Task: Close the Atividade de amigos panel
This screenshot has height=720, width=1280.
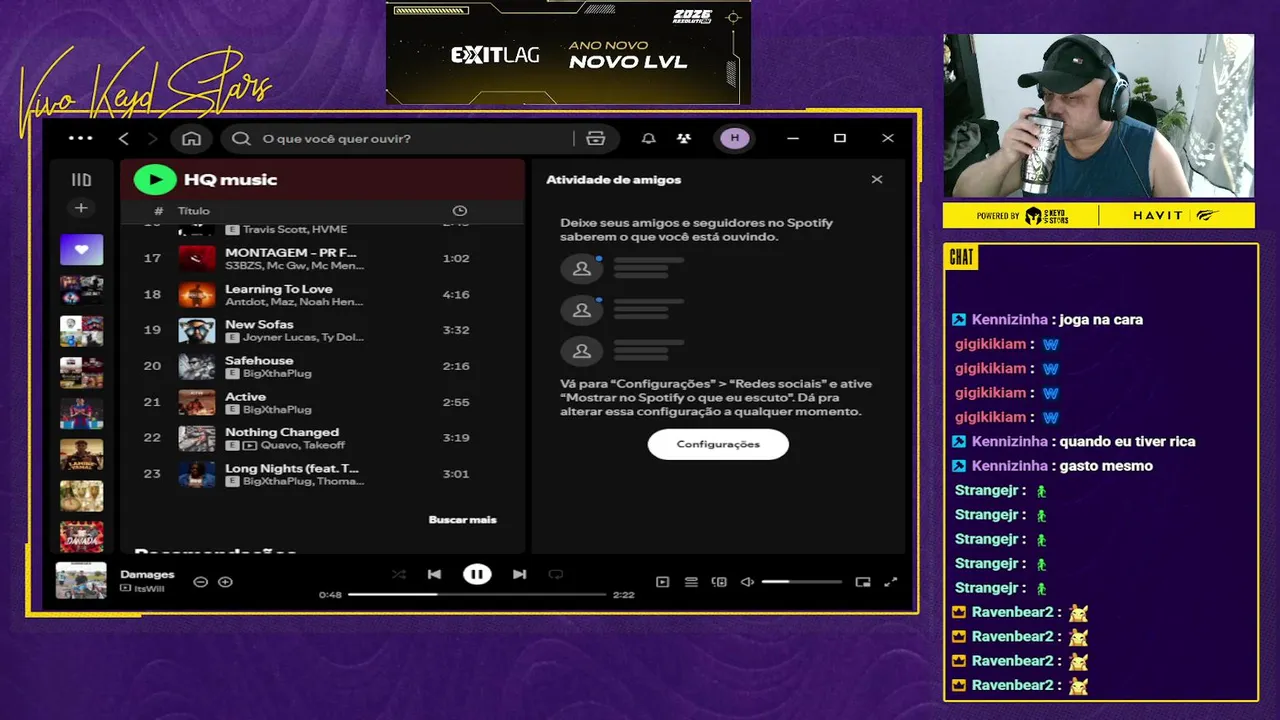Action: coord(877,180)
